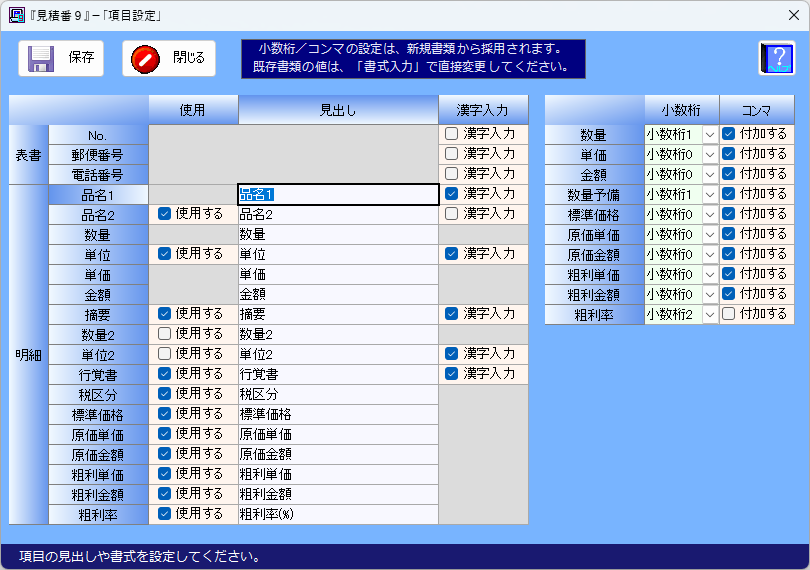Open the help book icon
The width and height of the screenshot is (810, 570).
coord(777,58)
